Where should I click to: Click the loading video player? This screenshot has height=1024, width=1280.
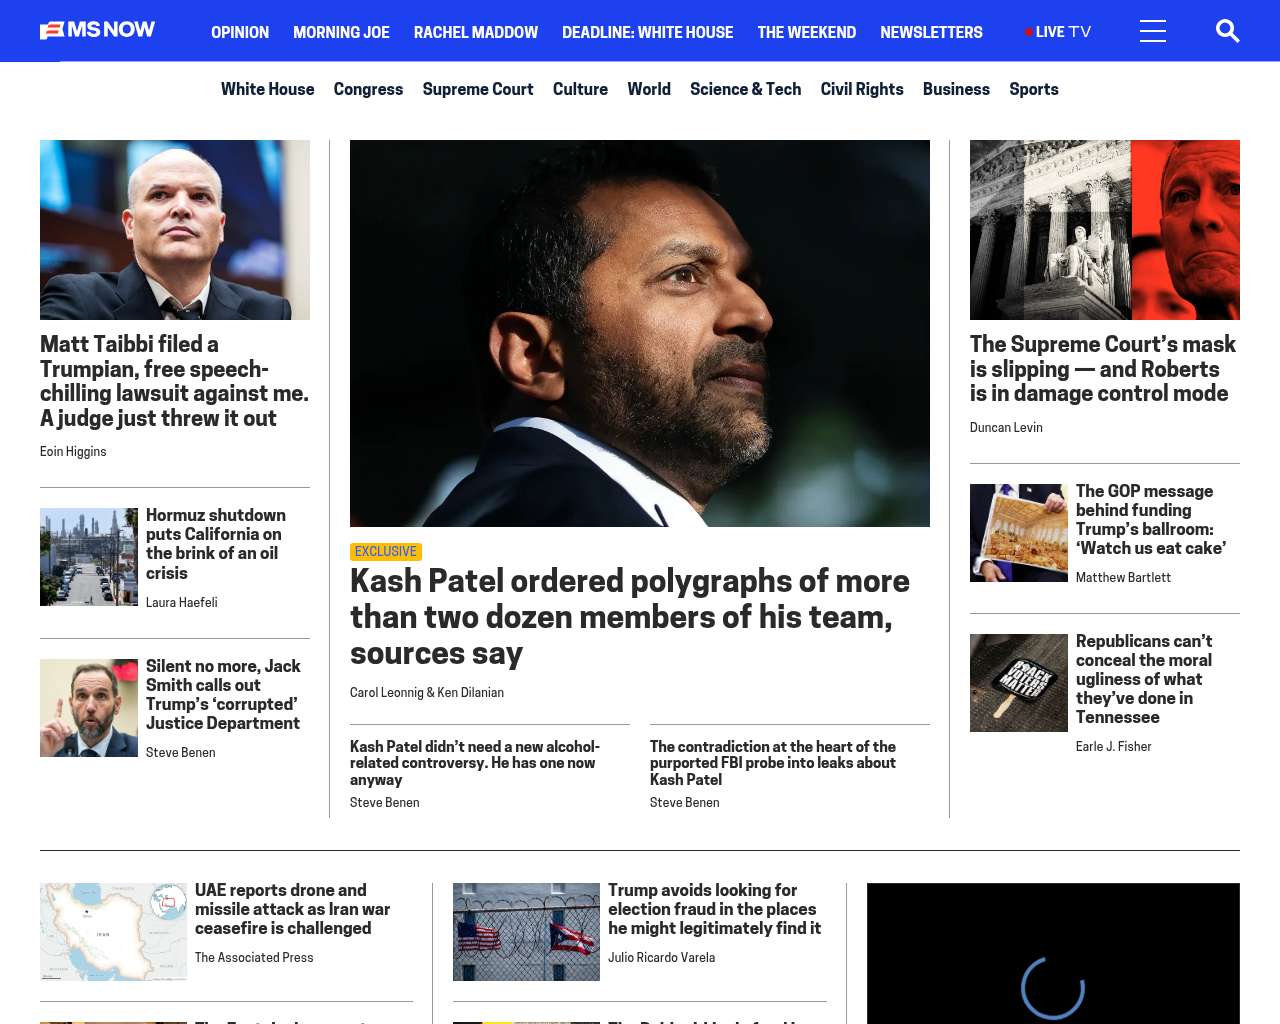click(x=1053, y=953)
